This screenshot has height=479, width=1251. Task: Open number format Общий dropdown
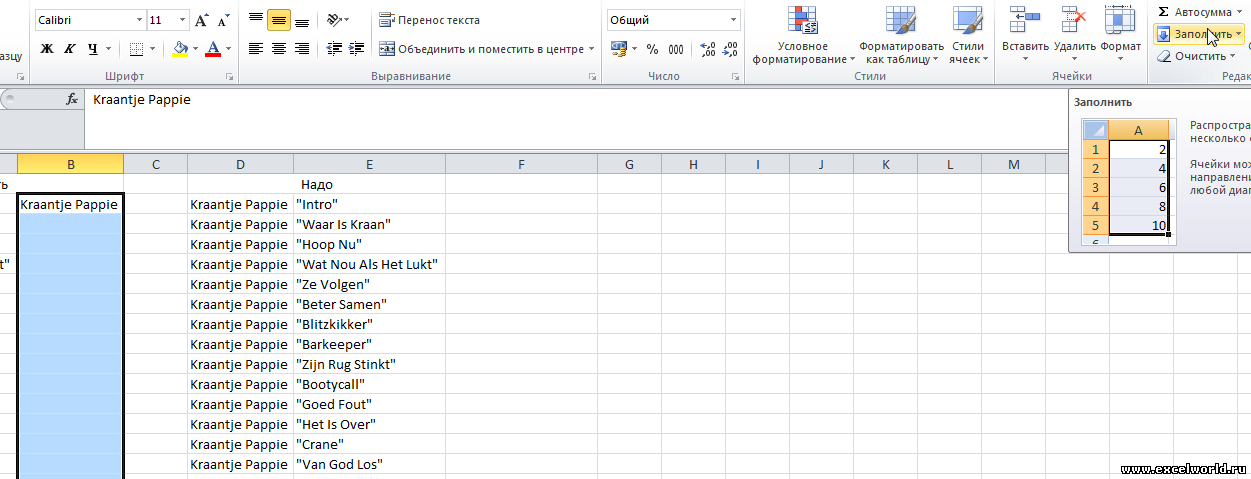coord(733,20)
